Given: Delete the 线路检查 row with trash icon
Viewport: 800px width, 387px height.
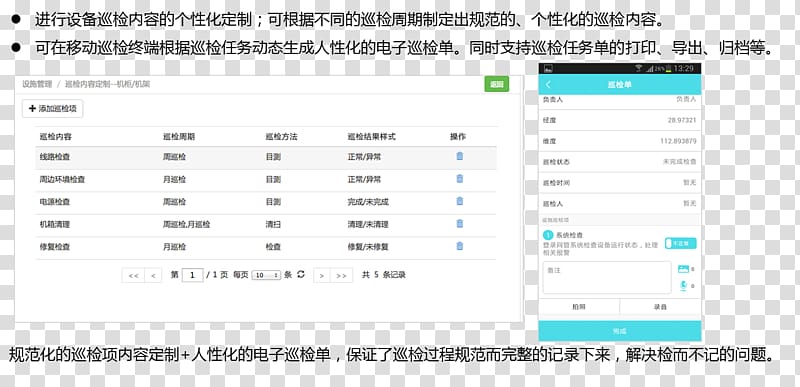Looking at the screenshot, I should [x=460, y=156].
